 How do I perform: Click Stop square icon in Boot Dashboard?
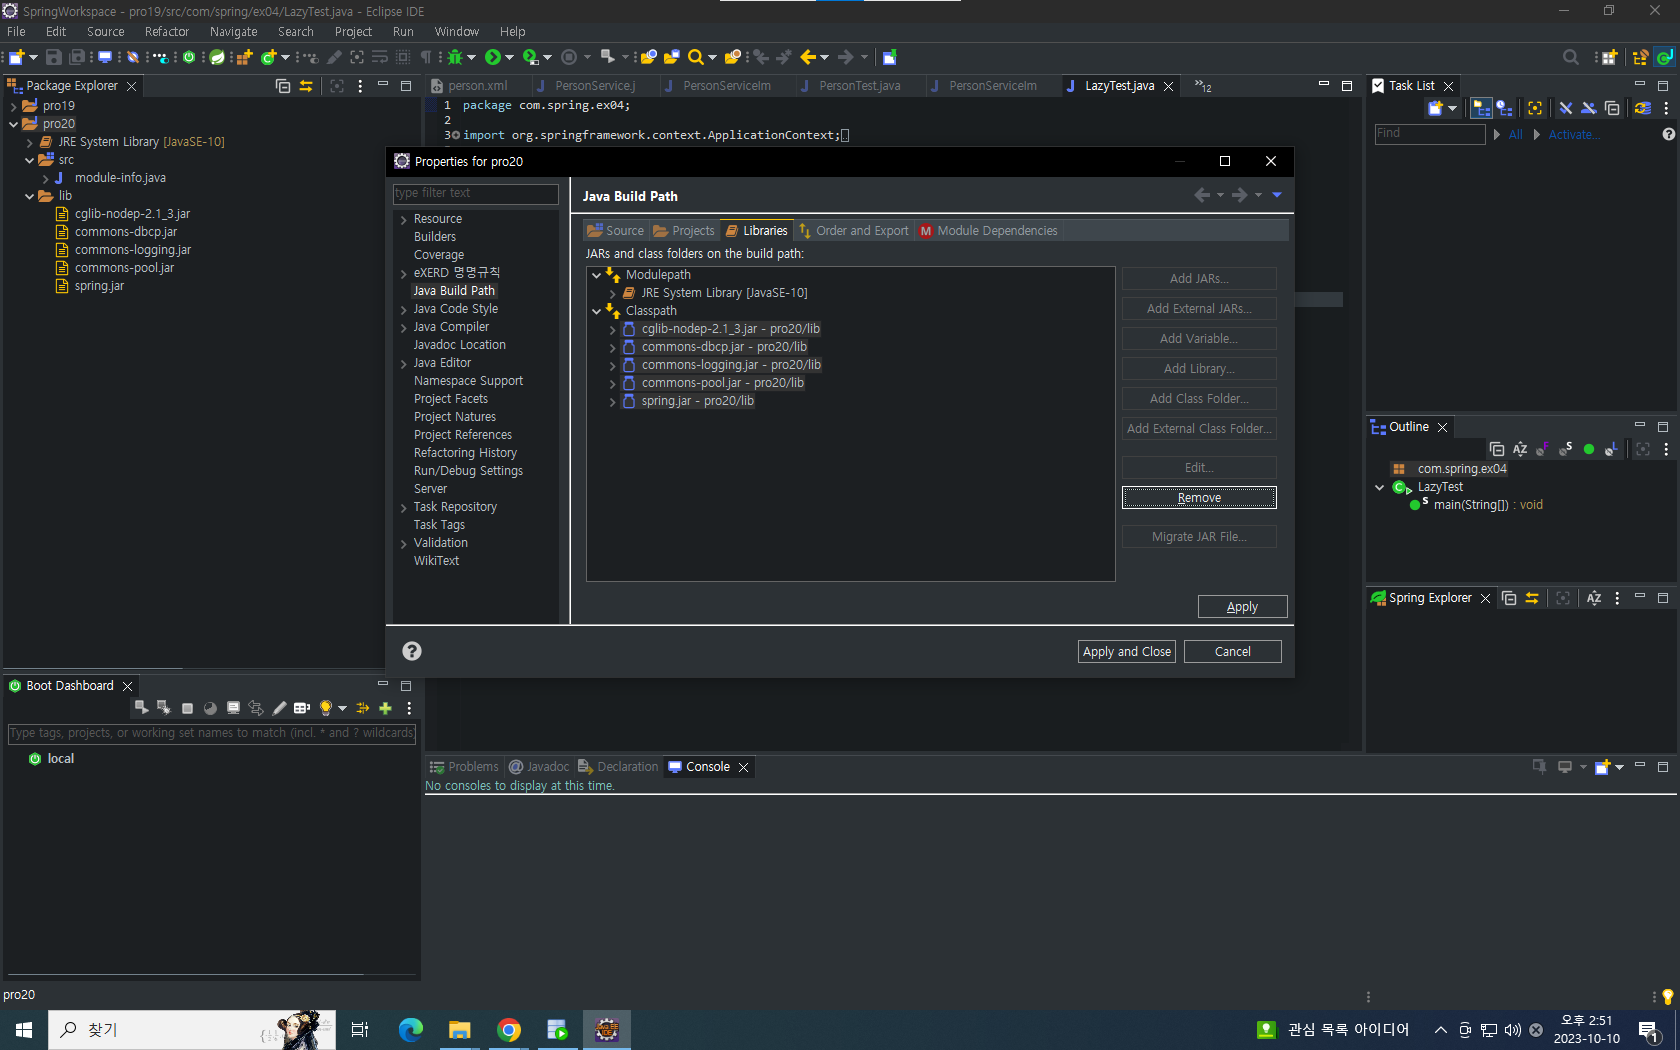click(x=187, y=708)
